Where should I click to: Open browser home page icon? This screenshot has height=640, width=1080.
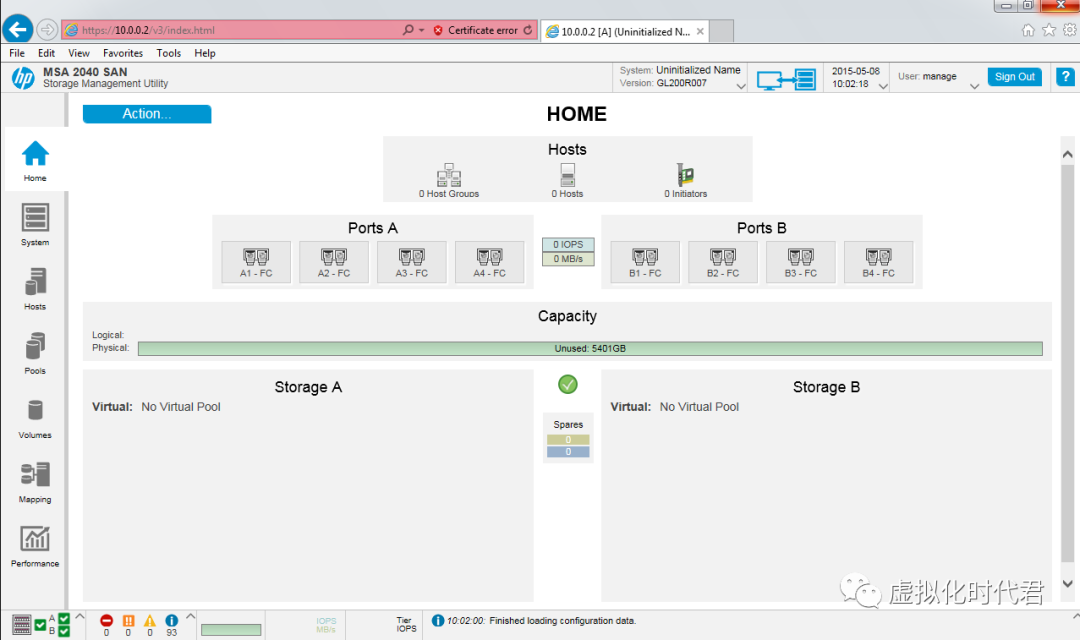(1028, 30)
